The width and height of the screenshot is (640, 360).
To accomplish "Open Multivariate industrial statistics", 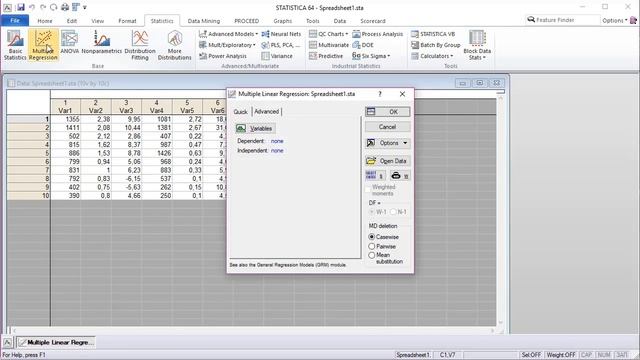I will [x=329, y=45].
